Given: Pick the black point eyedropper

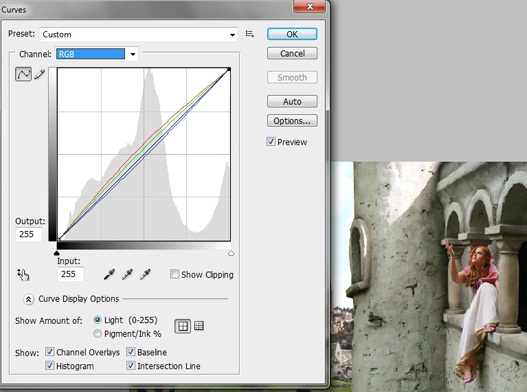Looking at the screenshot, I should [109, 274].
